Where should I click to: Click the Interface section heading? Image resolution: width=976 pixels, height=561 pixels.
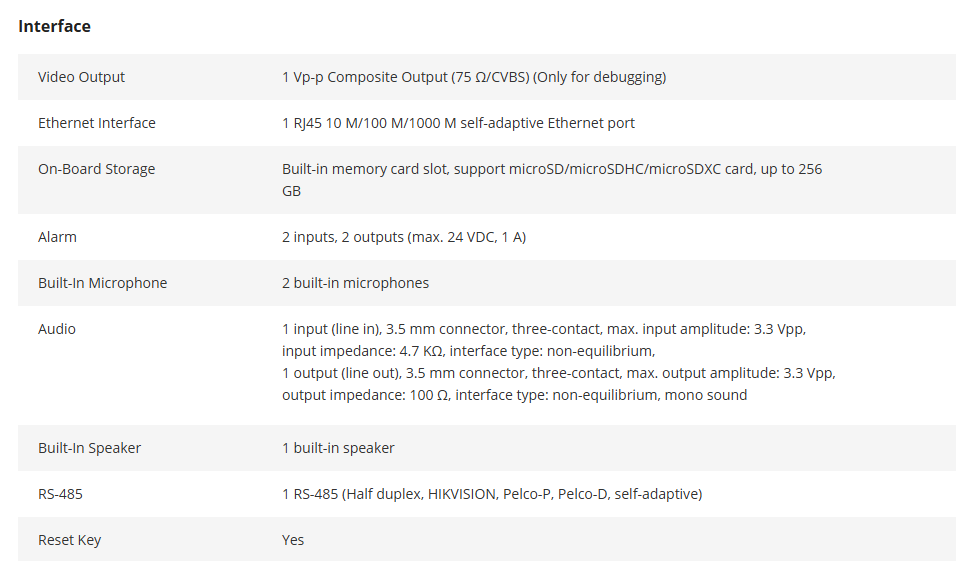[54, 26]
